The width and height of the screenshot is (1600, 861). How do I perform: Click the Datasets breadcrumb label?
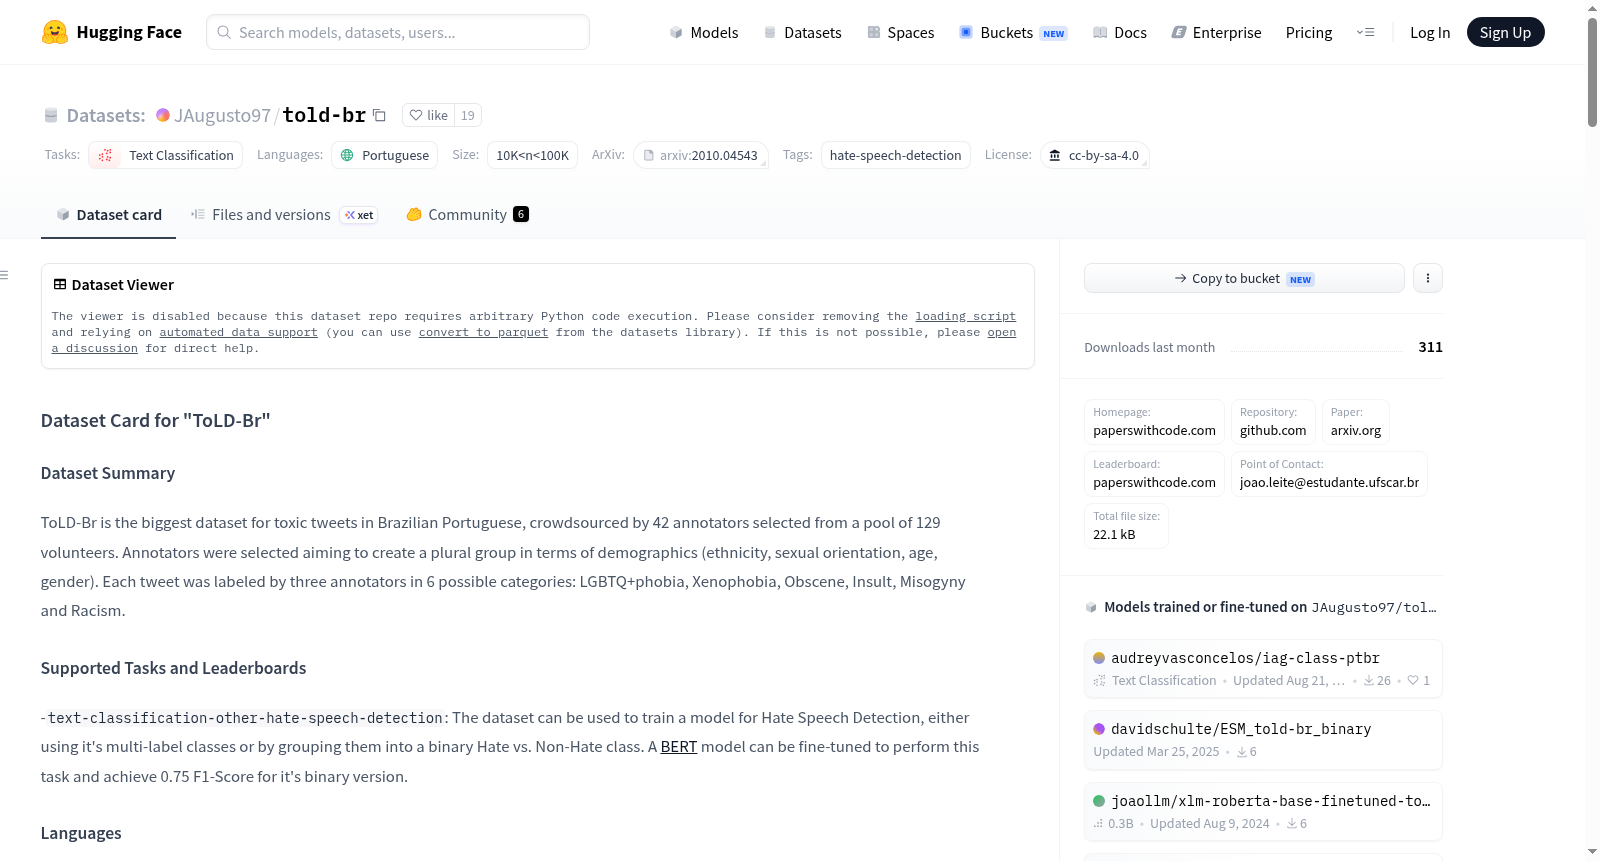[x=106, y=115]
